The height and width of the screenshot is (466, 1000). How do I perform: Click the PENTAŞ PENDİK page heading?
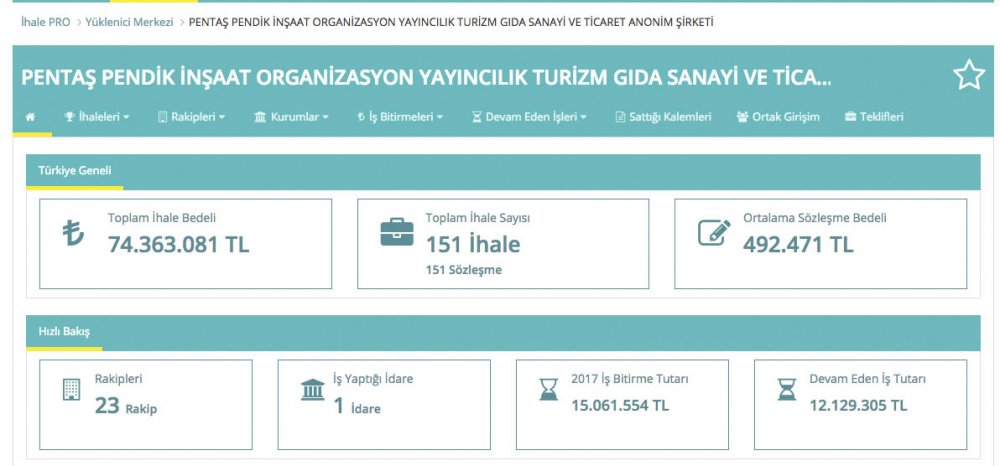pos(426,78)
